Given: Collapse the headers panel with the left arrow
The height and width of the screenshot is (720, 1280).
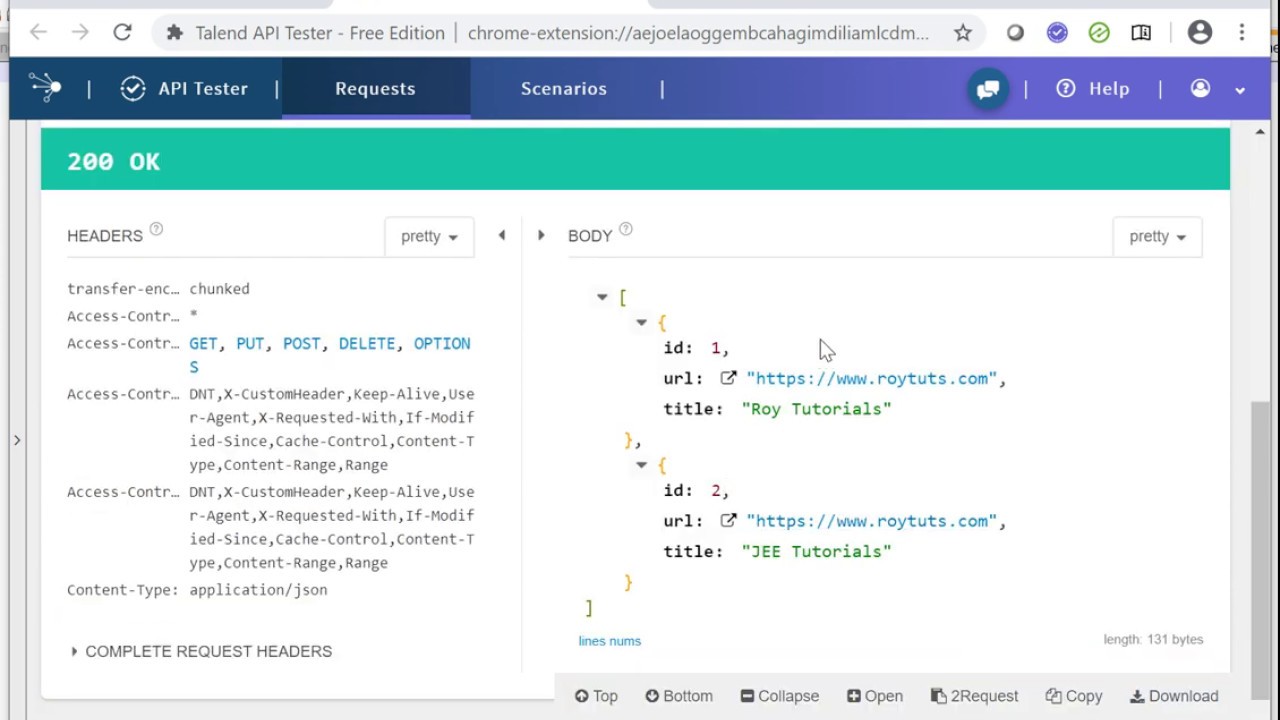Looking at the screenshot, I should pyautogui.click(x=502, y=235).
